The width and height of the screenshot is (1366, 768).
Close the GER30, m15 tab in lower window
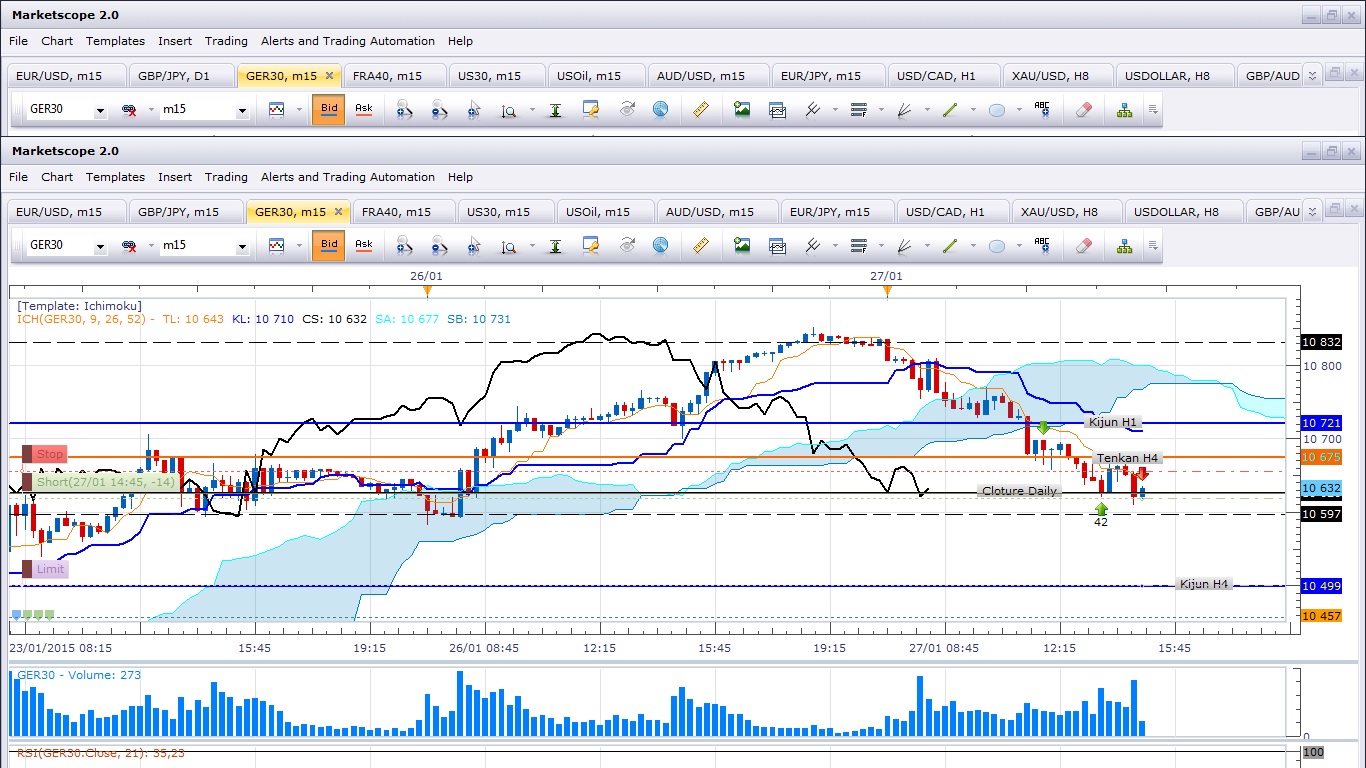(338, 212)
